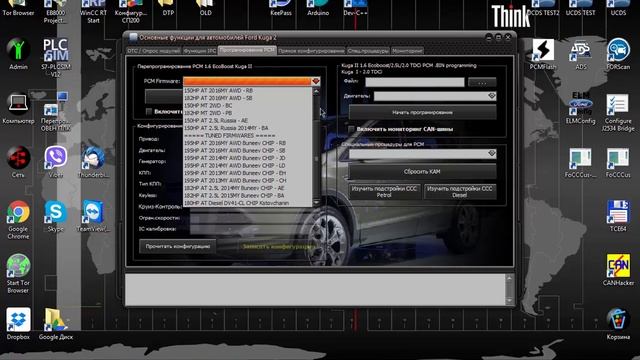Click the firmware list scrollbar down arrow
This screenshot has height=360, width=640.
316,202
